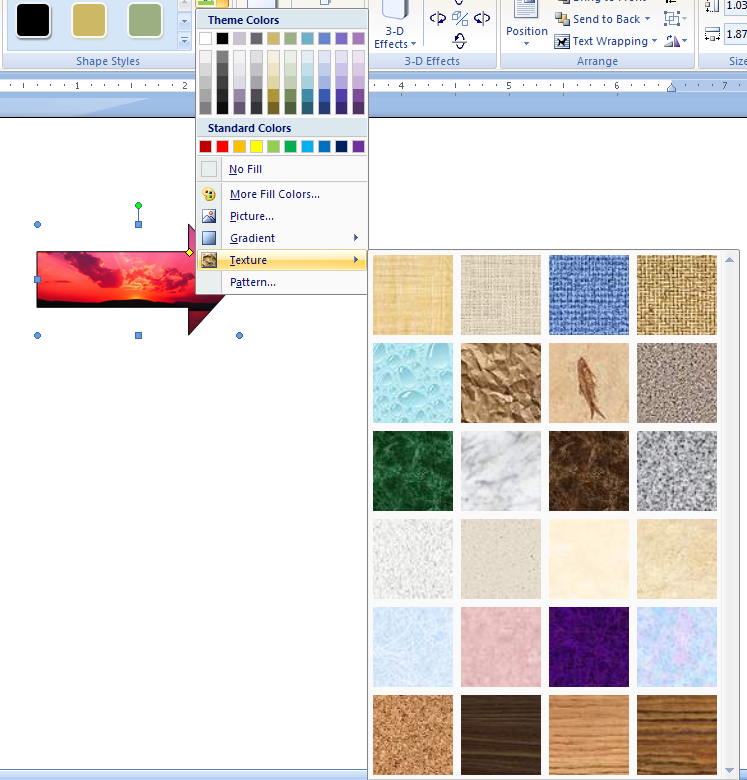This screenshot has width=747, height=780.
Task: Apply the Purple mesh texture
Action: [589, 647]
